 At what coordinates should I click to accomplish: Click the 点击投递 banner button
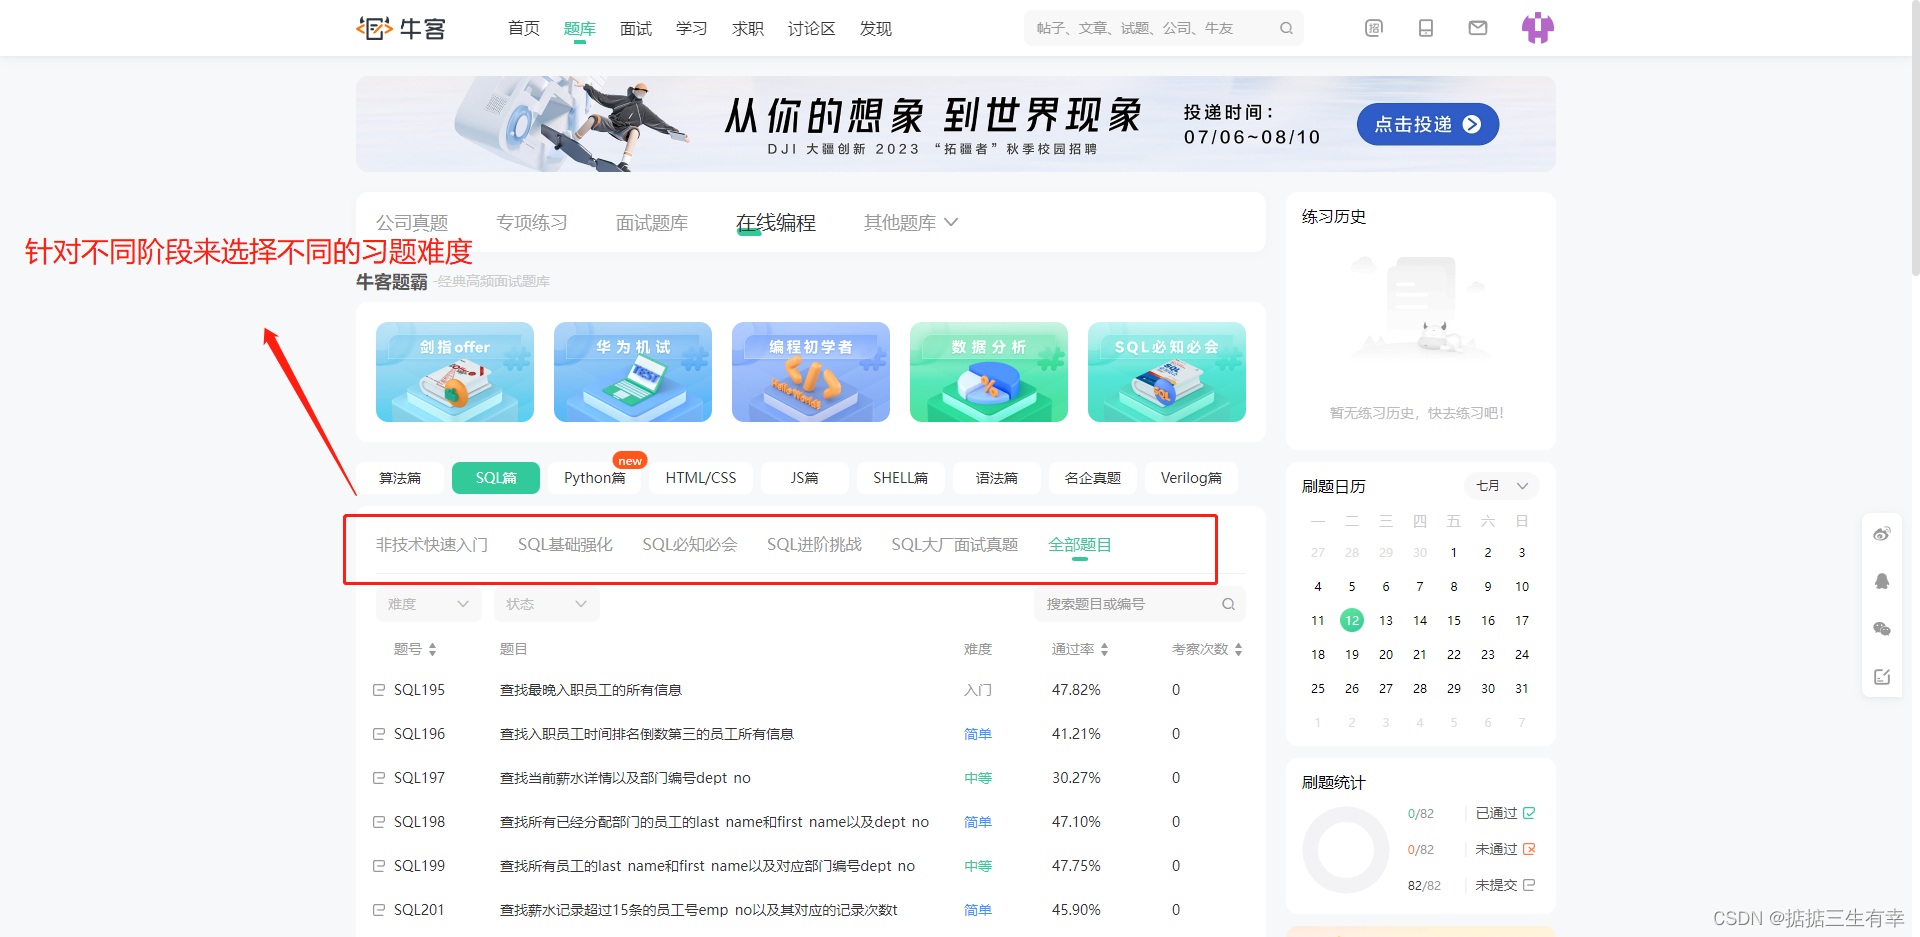(x=1428, y=124)
